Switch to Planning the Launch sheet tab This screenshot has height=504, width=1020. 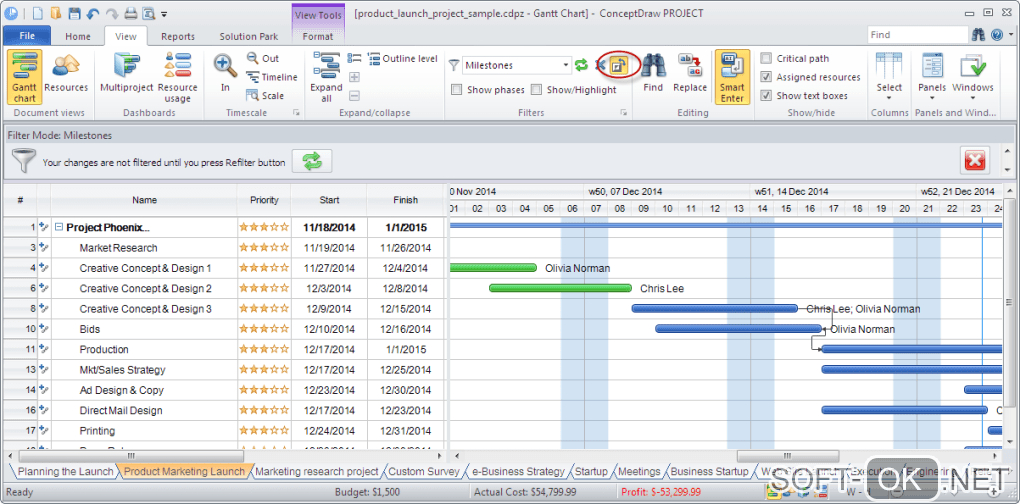click(66, 471)
